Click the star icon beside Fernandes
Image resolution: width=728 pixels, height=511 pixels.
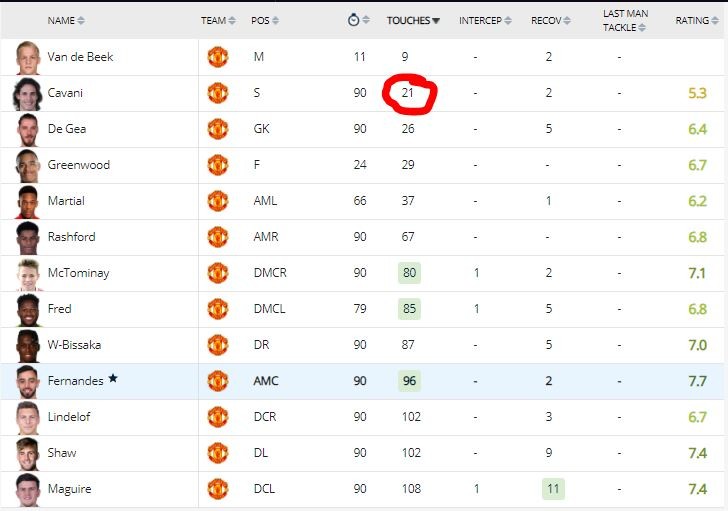click(x=113, y=379)
